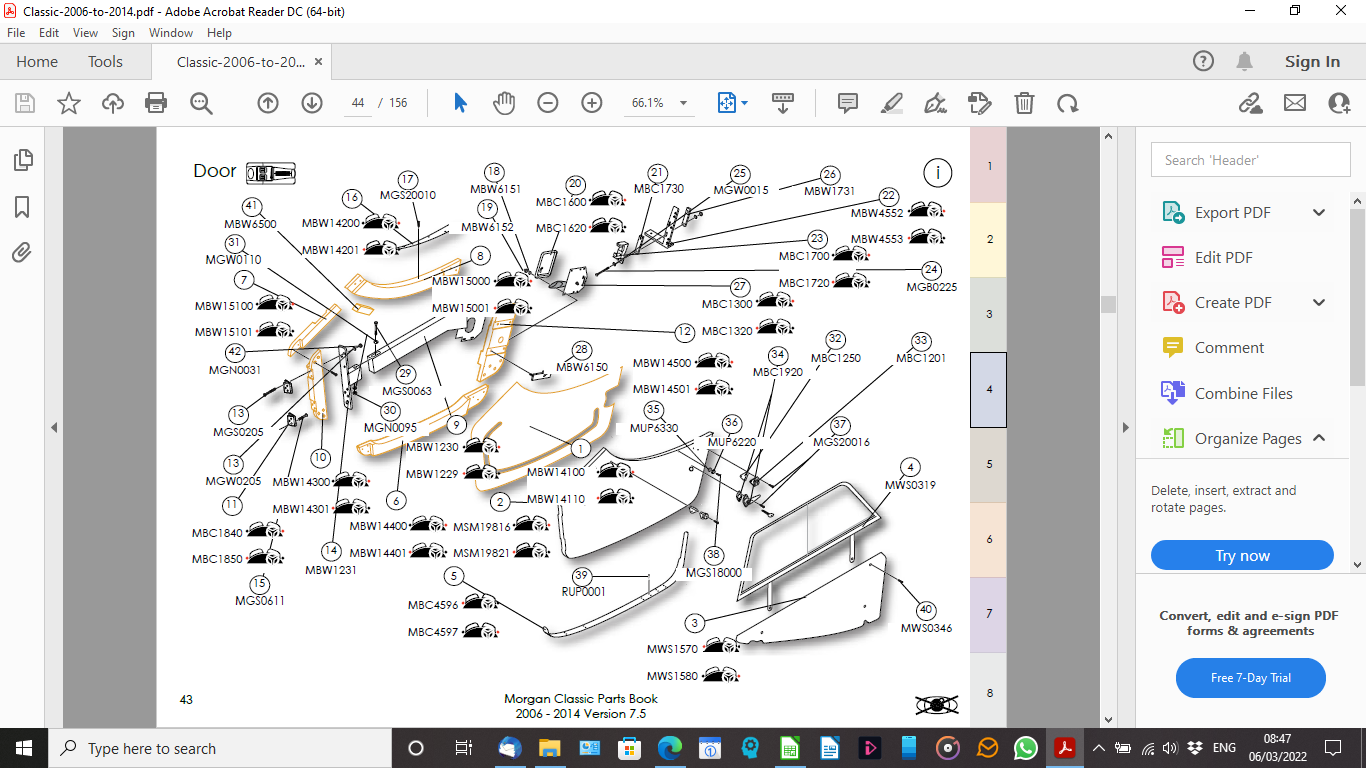
Task: Share a link to this file
Action: [x=1250, y=103]
